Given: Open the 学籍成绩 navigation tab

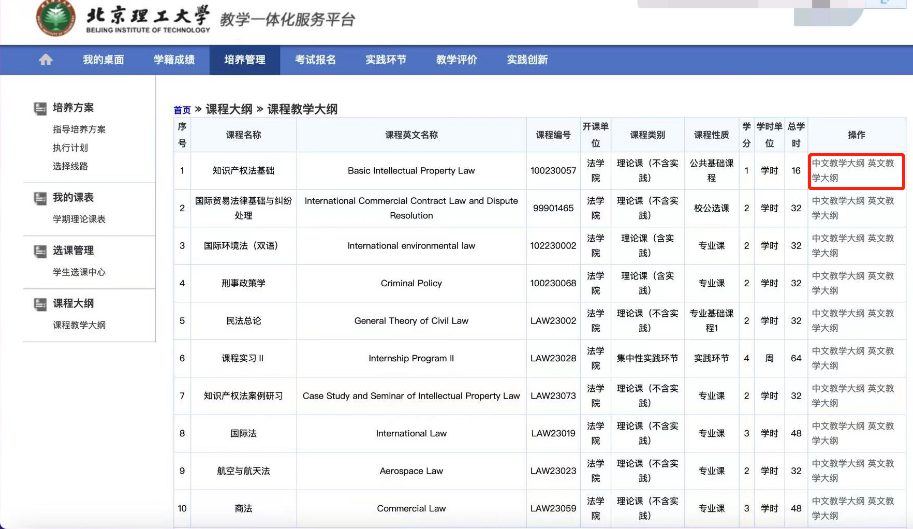Looking at the screenshot, I should pos(174,59).
